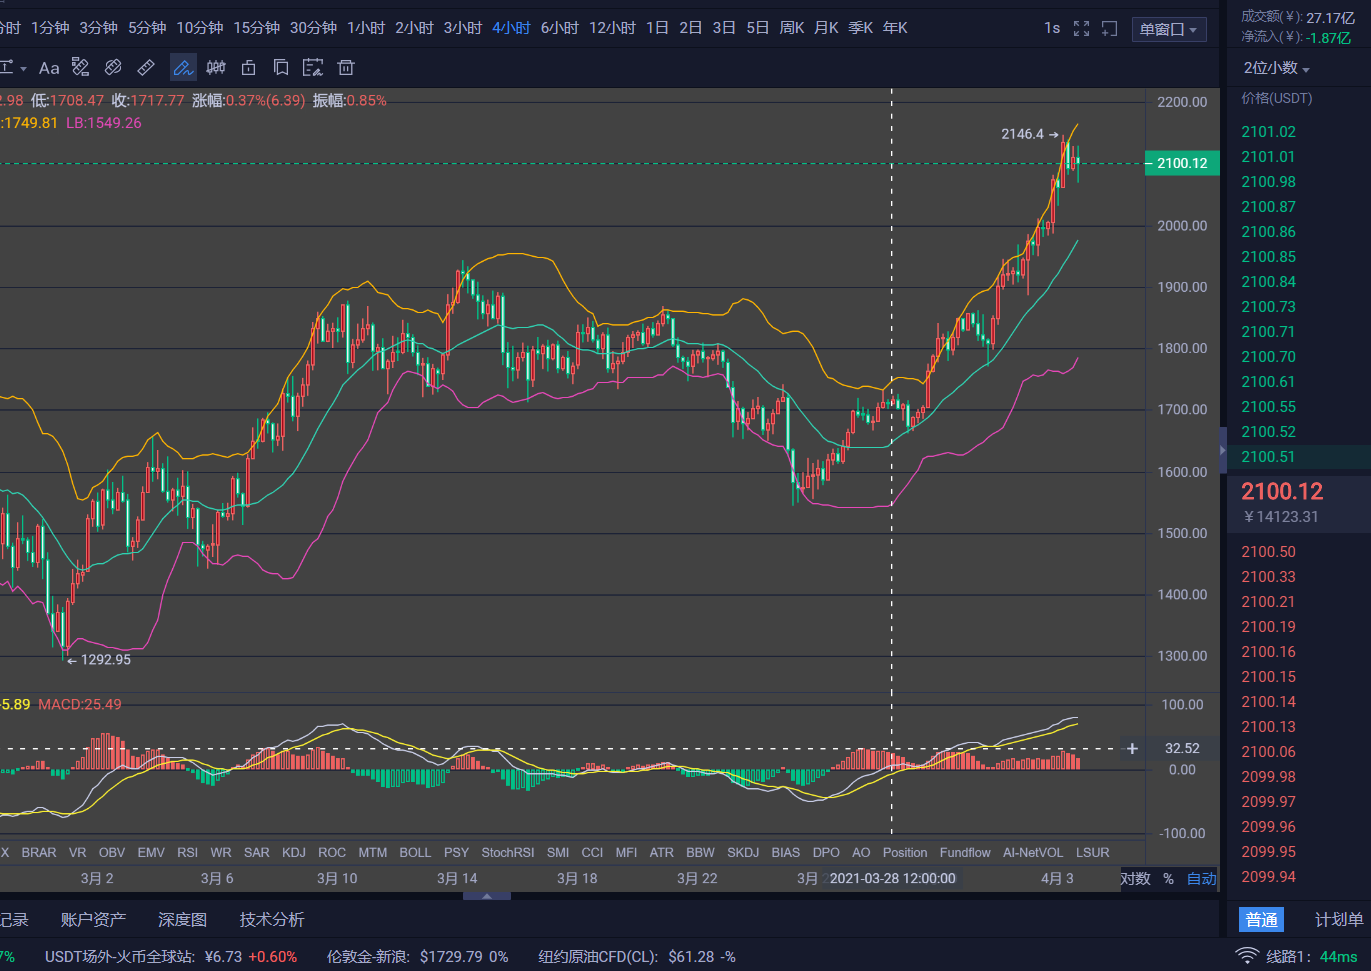Screen dimensions: 1371x971
Task: Open the 深度图 depth chart tab
Action: [x=182, y=919]
